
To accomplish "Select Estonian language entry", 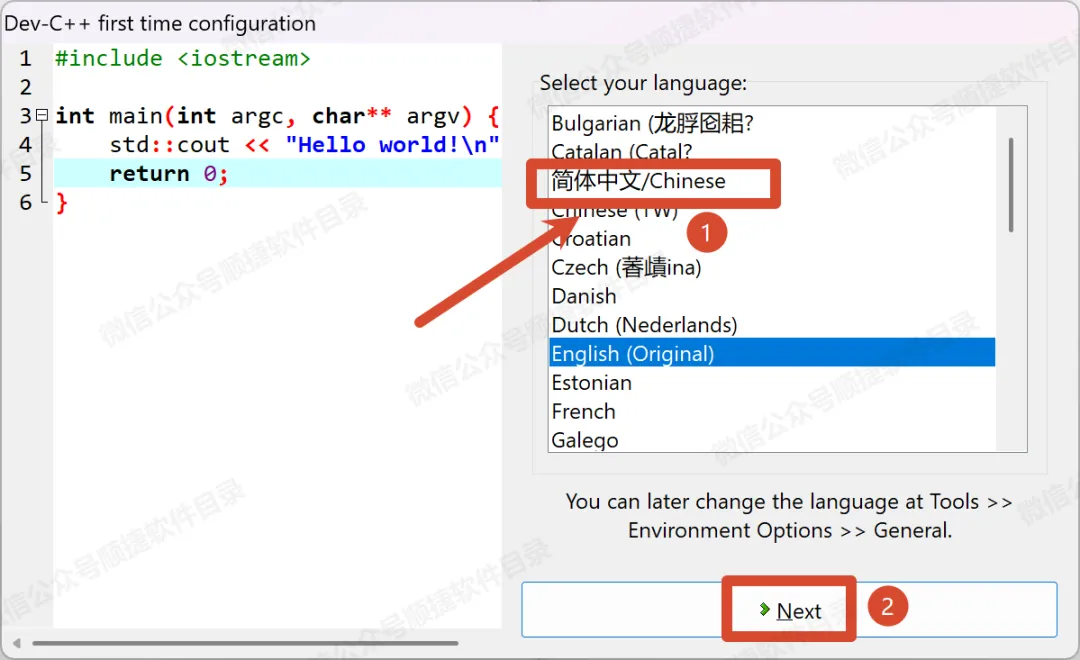I will [x=772, y=382].
